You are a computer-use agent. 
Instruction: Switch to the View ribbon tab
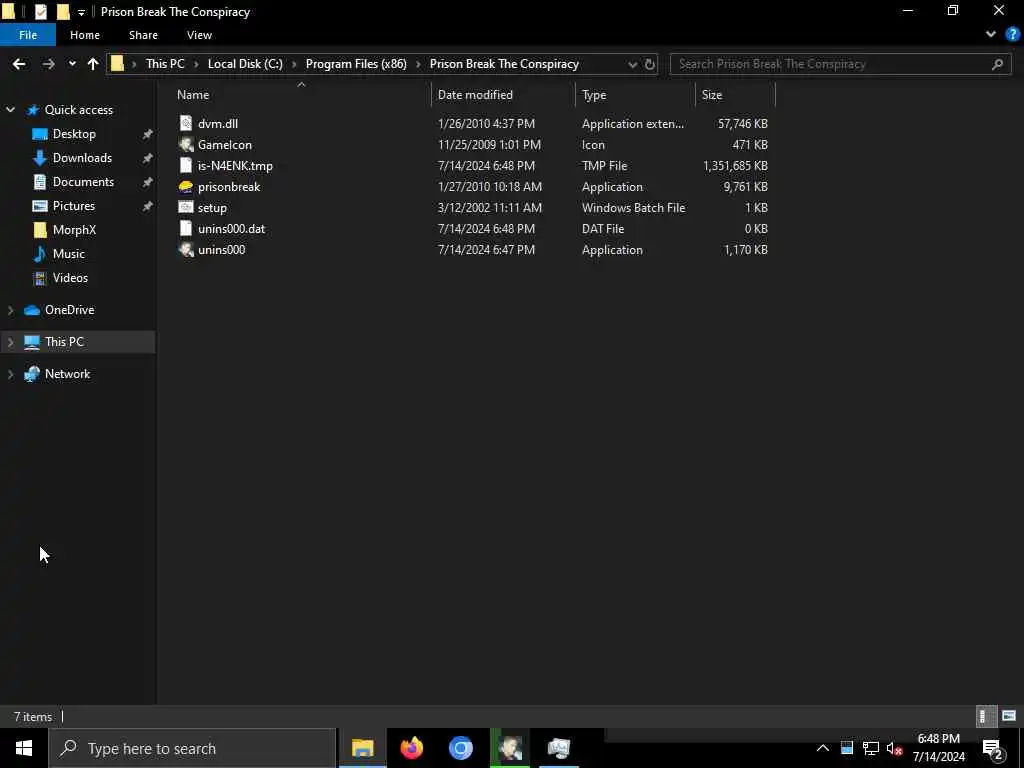click(199, 35)
